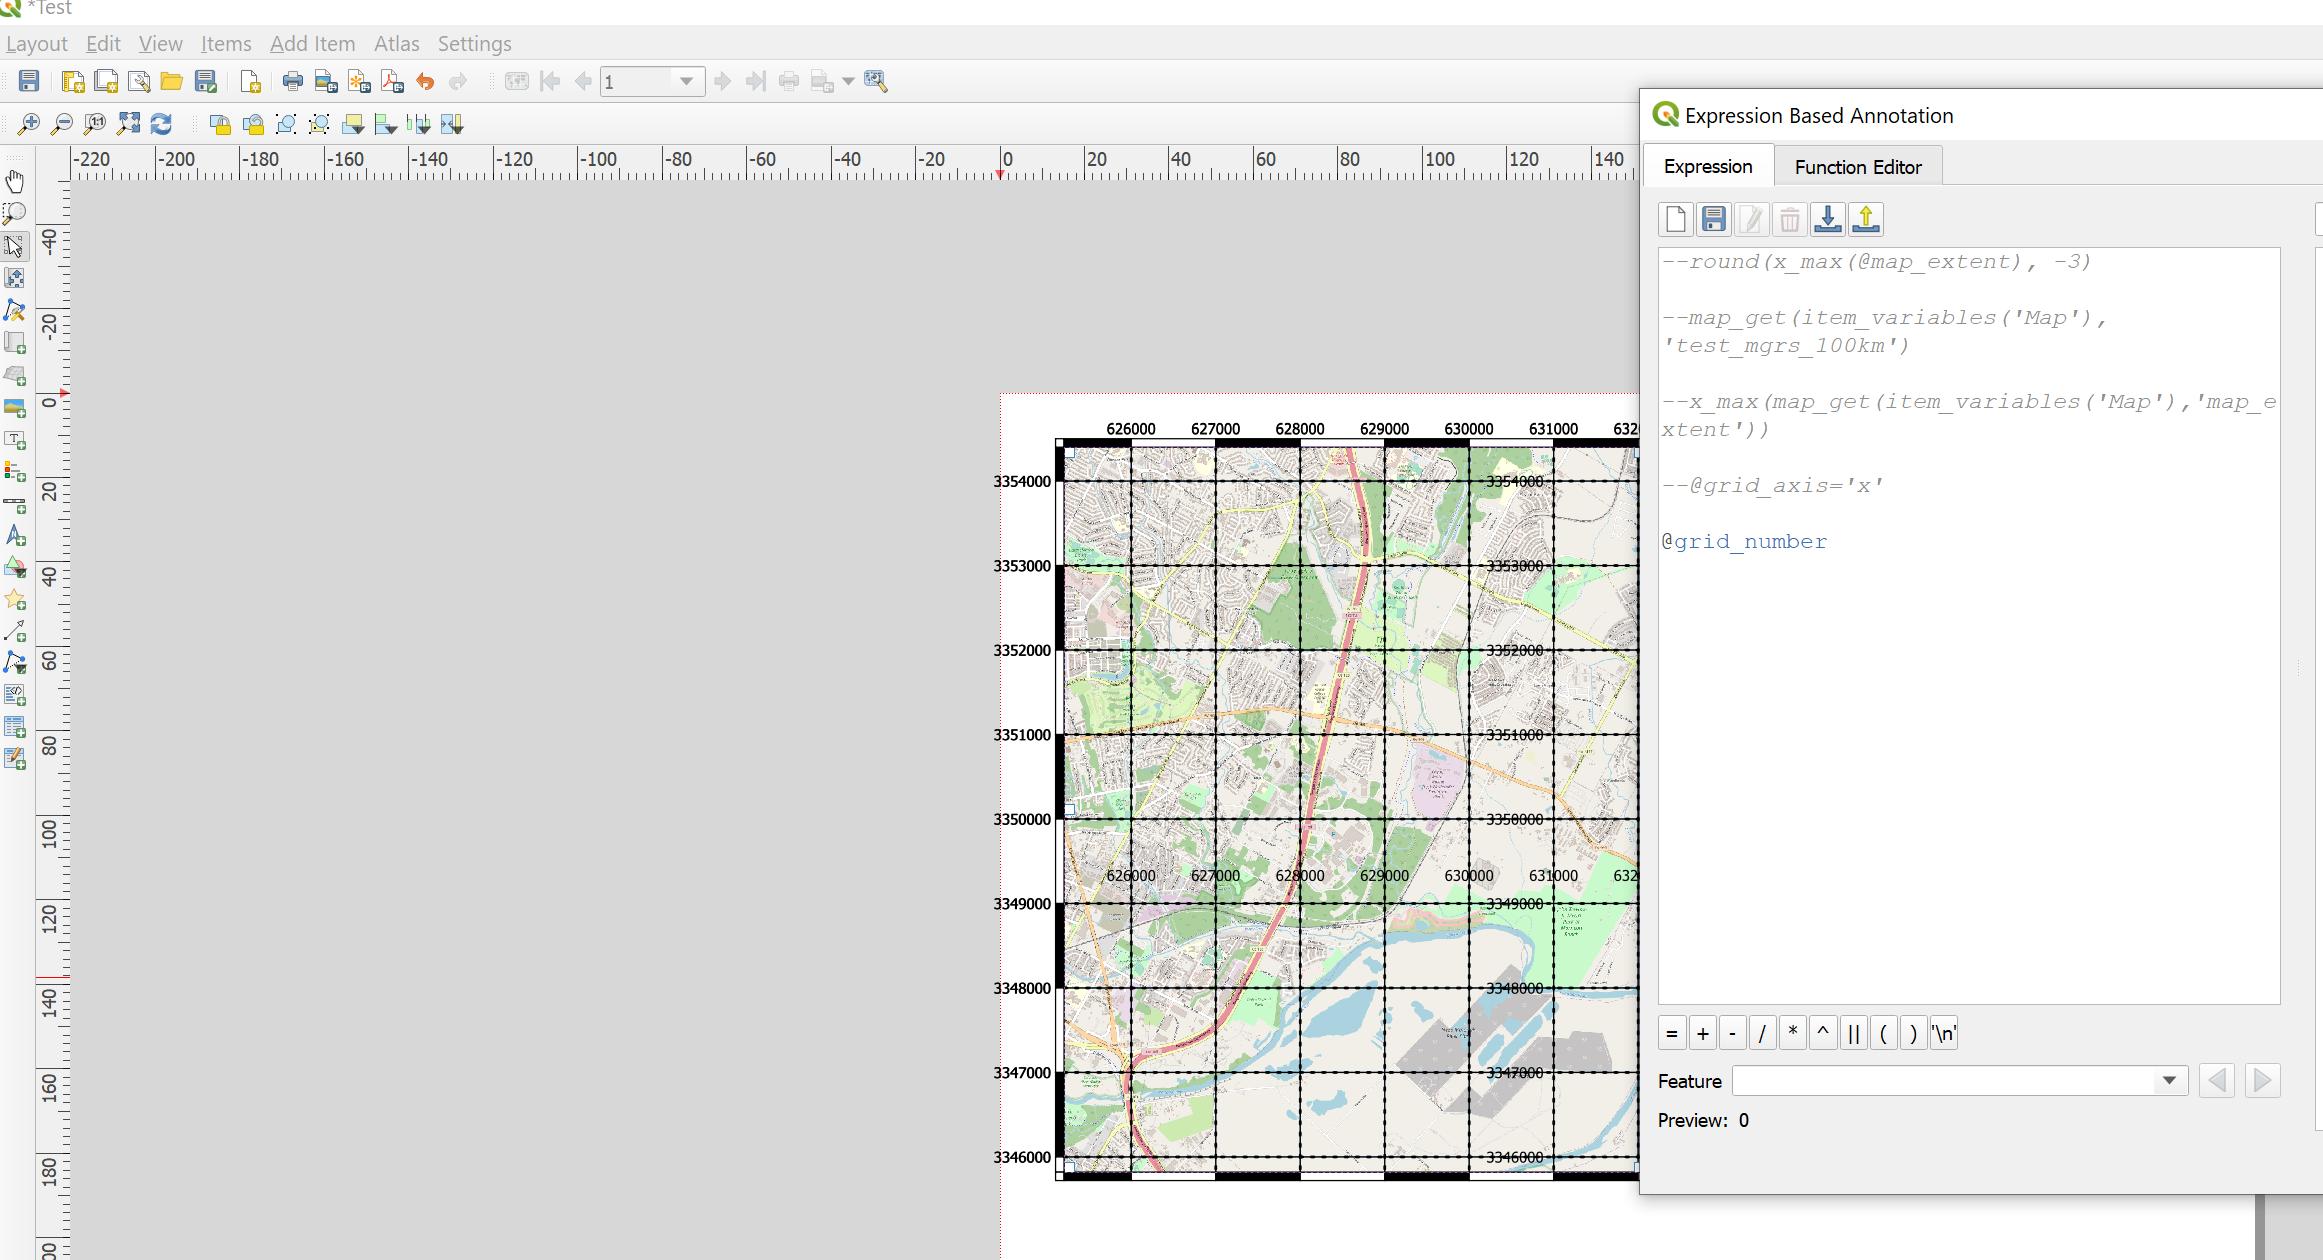Expand the Feature combo box
Viewport: 2323px width, 1260px height.
[x=2168, y=1080]
